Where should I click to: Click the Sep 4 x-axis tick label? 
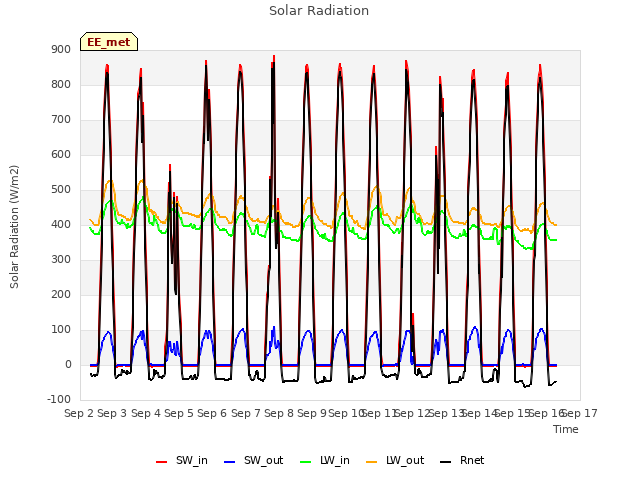(x=146, y=413)
